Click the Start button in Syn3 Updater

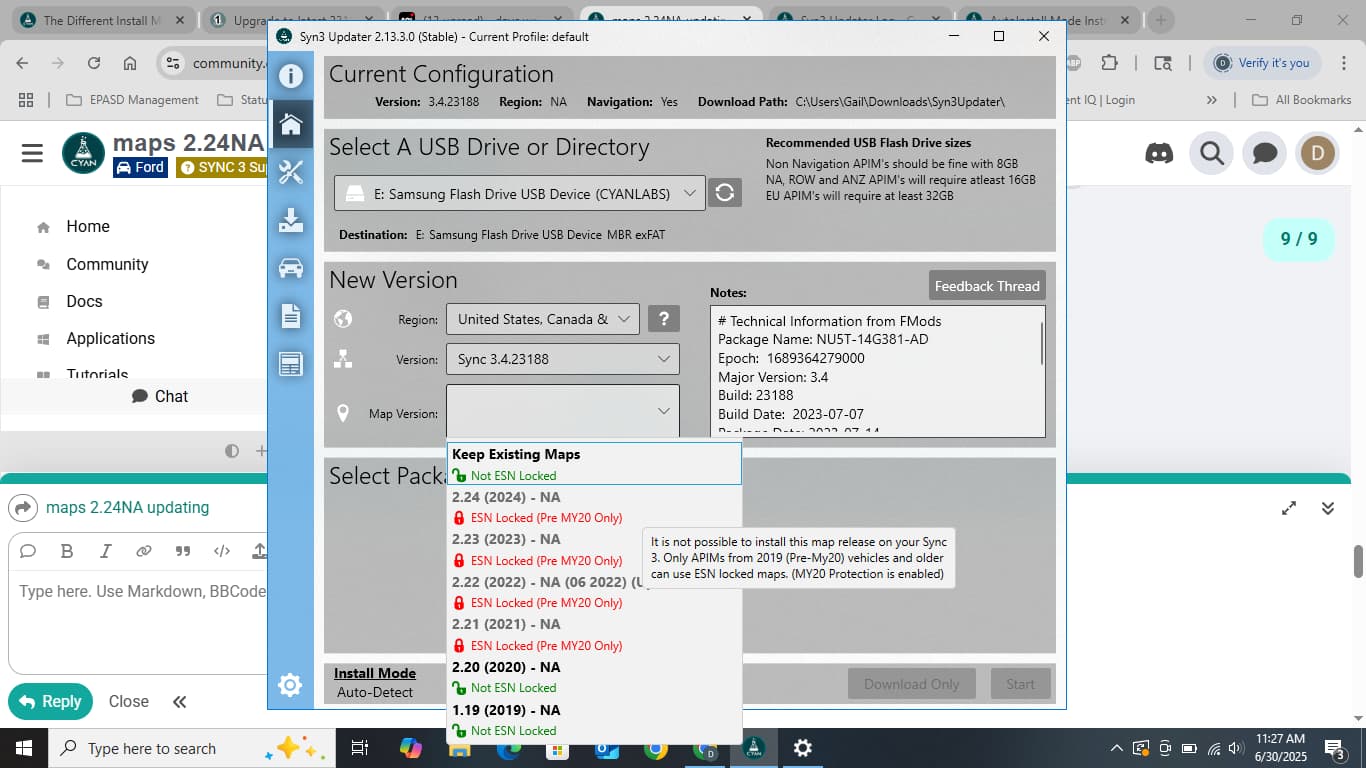(1020, 684)
